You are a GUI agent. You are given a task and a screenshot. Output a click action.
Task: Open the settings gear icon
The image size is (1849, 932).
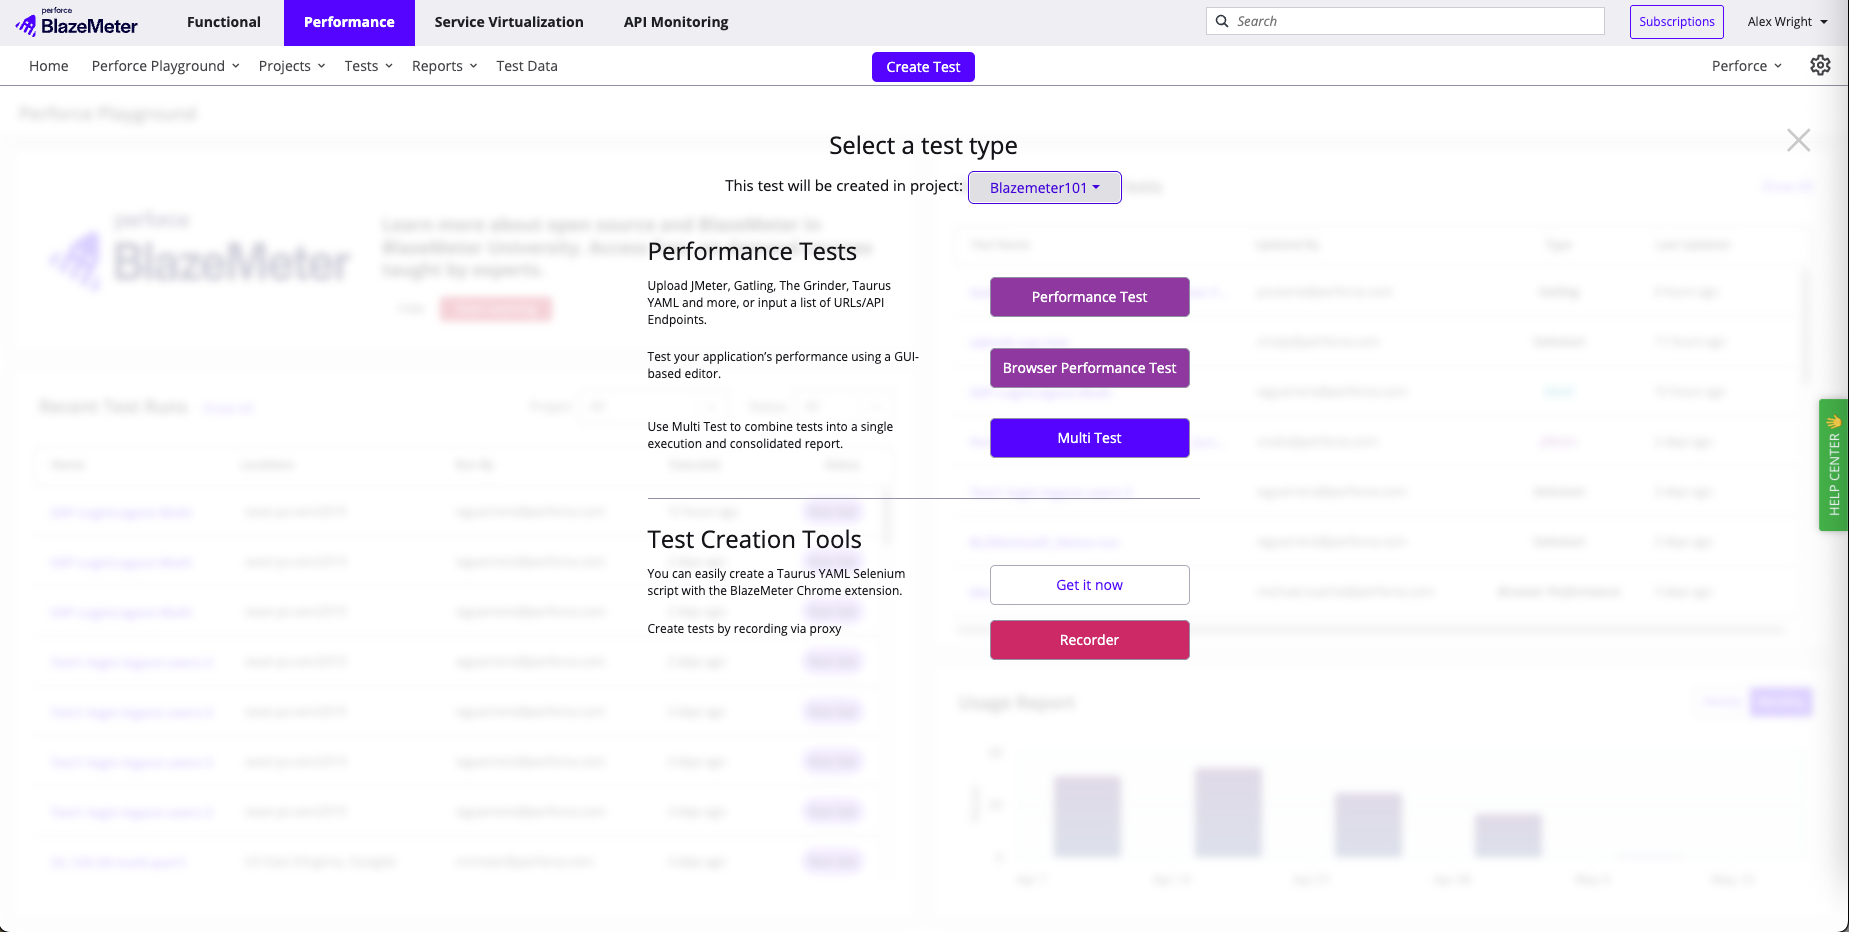[x=1820, y=65]
